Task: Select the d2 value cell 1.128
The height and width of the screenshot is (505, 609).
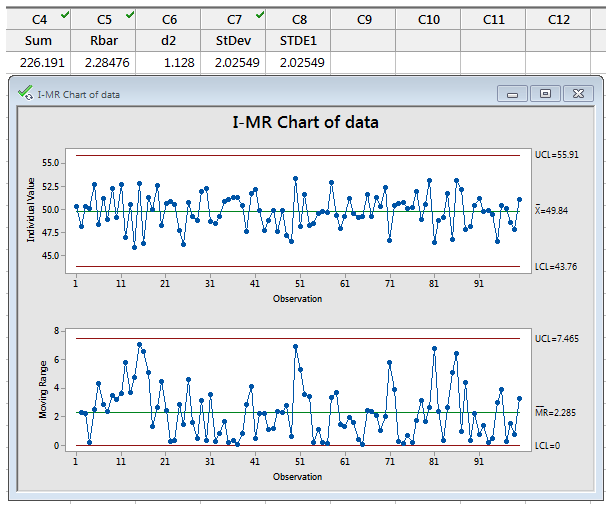Action: point(169,62)
